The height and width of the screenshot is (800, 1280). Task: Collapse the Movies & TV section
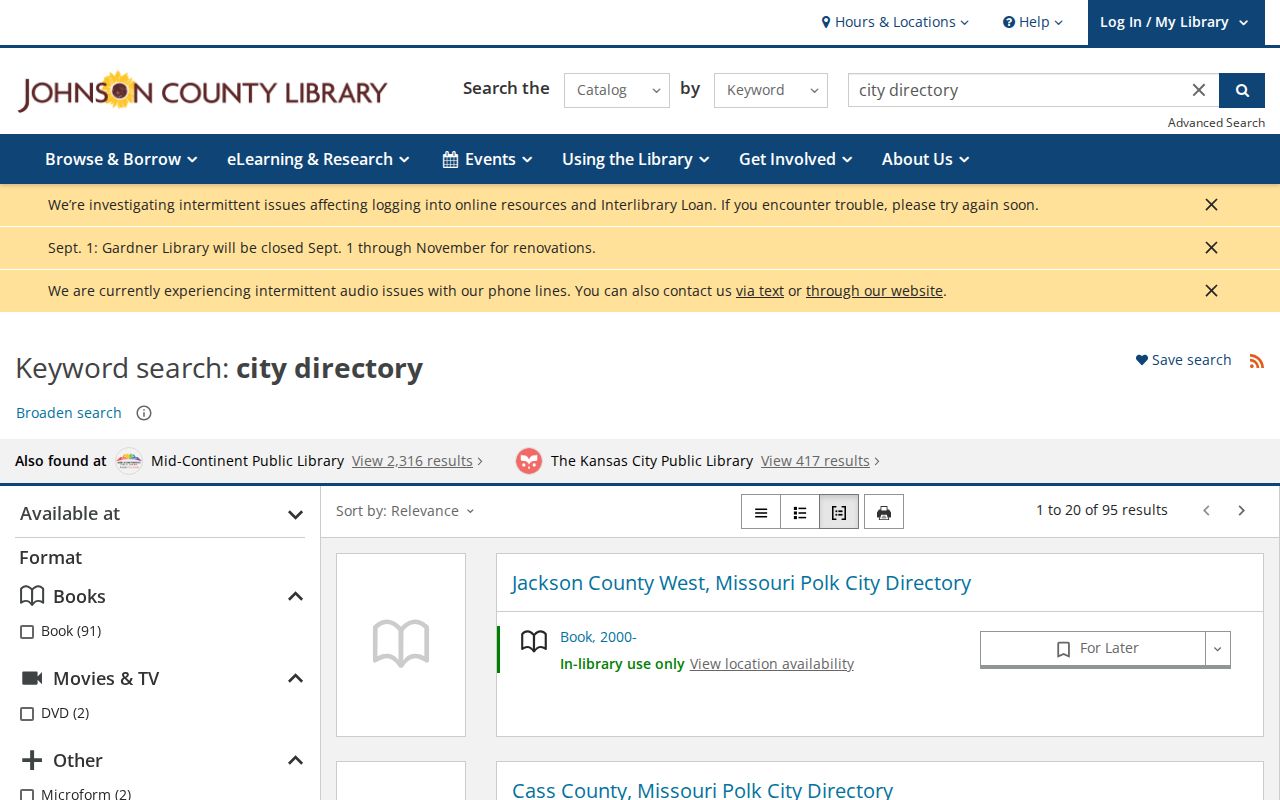pyautogui.click(x=295, y=679)
